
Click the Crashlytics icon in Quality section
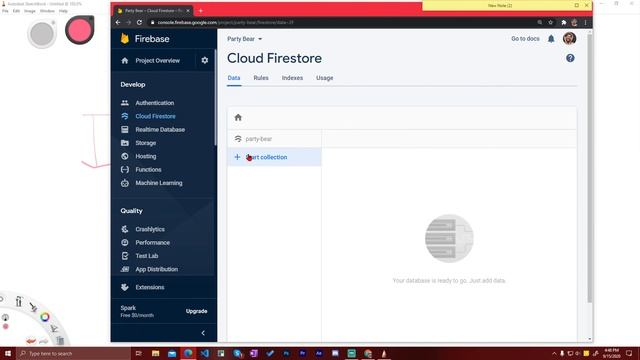point(125,229)
